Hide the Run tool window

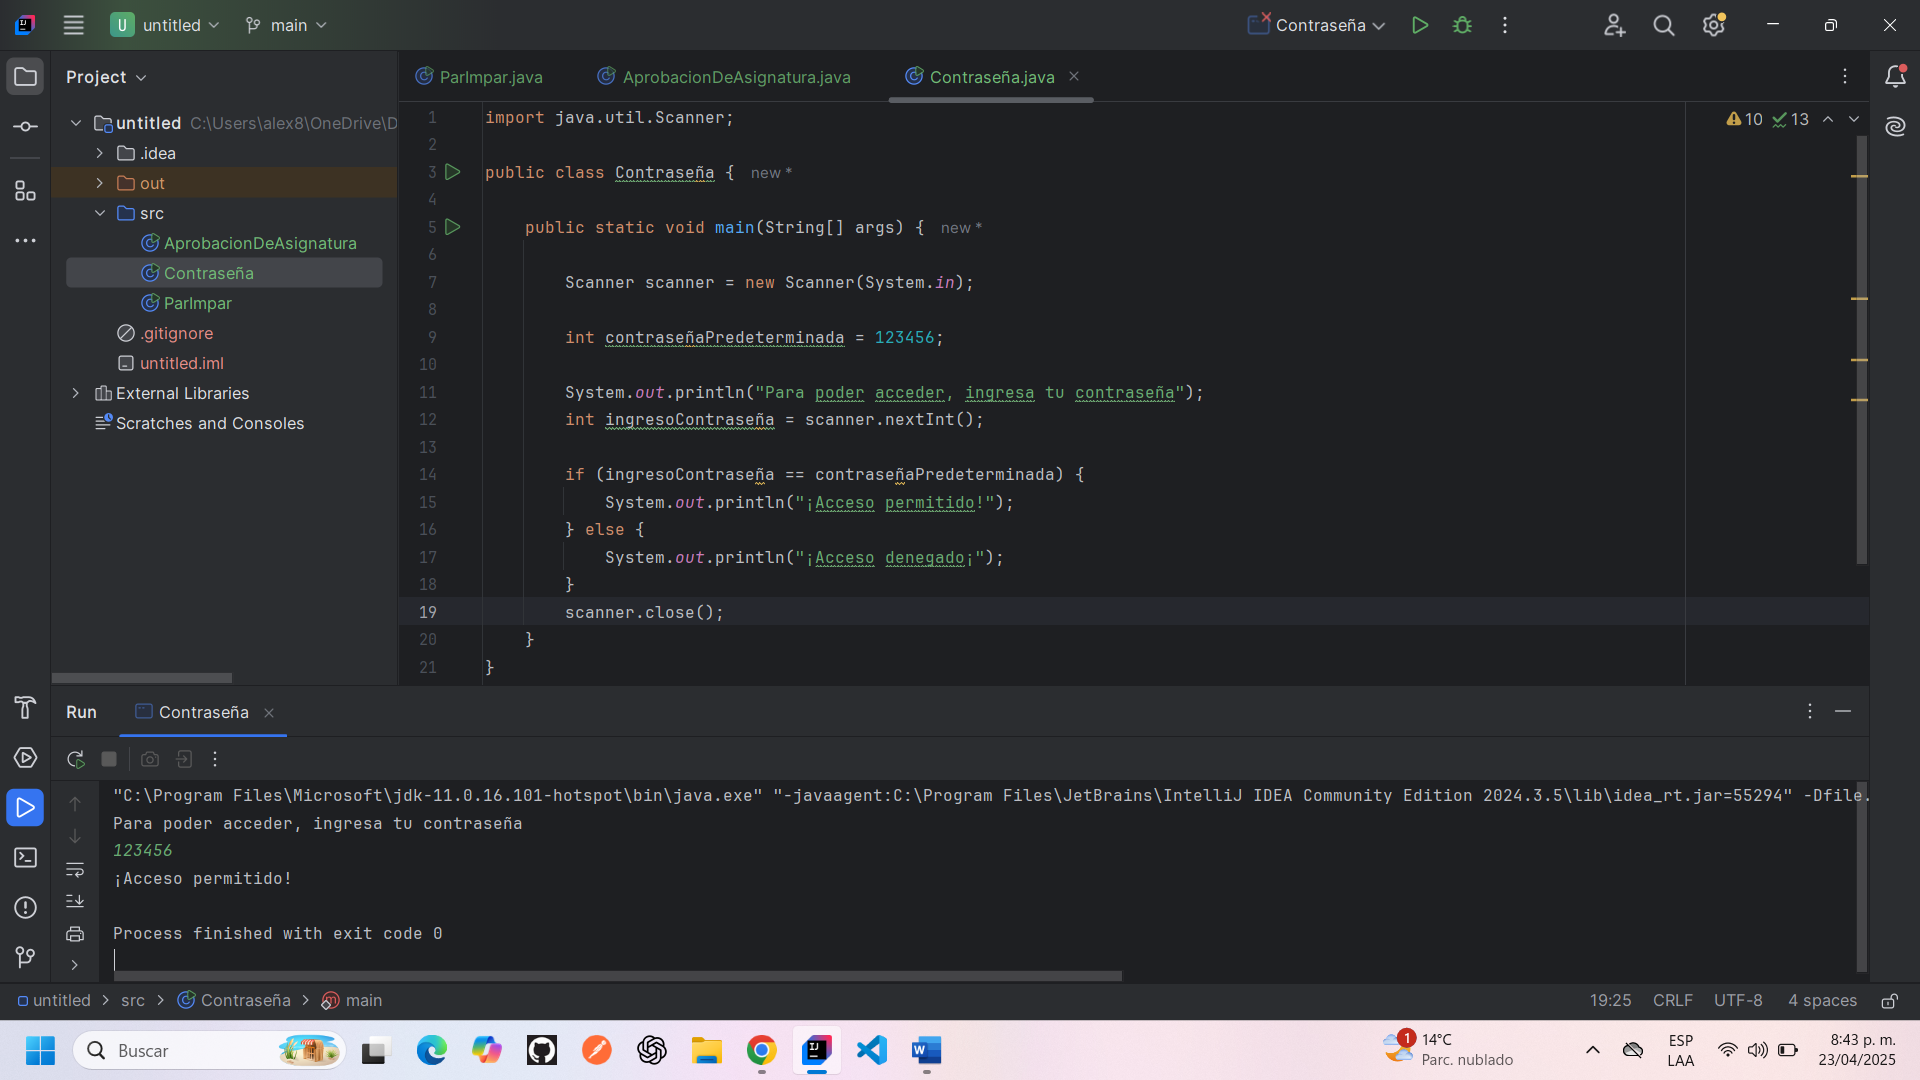[1843, 711]
